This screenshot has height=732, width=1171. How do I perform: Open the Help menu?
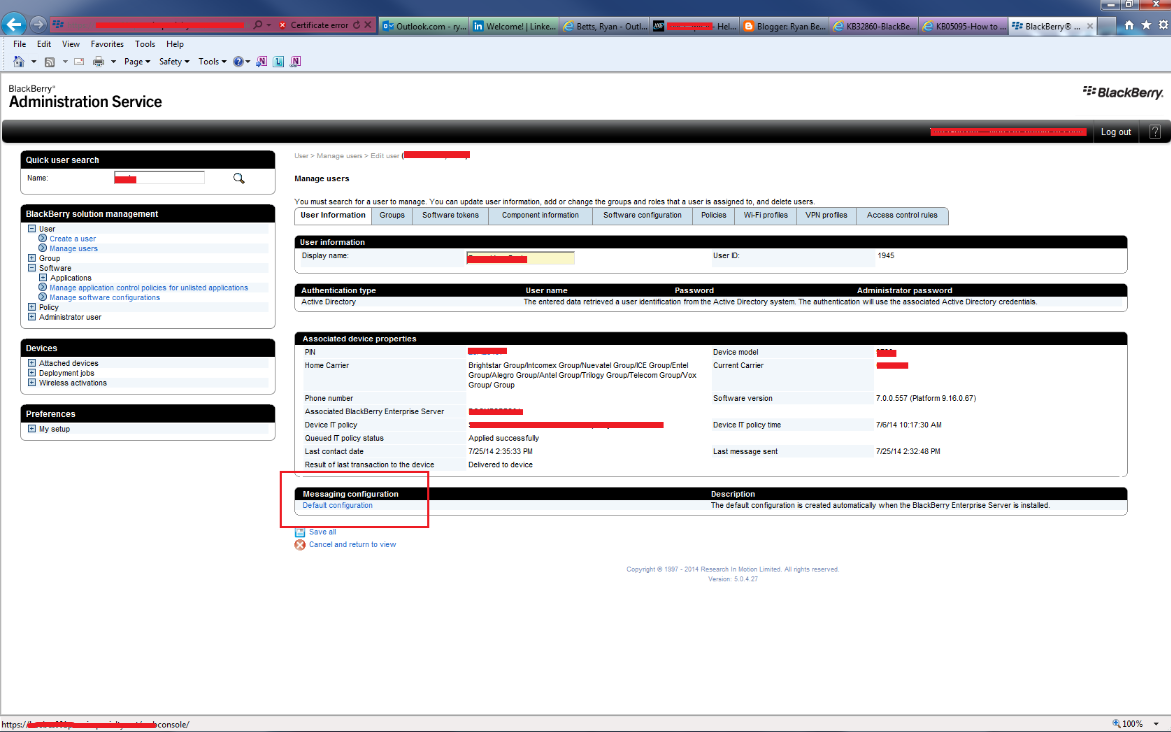tap(175, 44)
